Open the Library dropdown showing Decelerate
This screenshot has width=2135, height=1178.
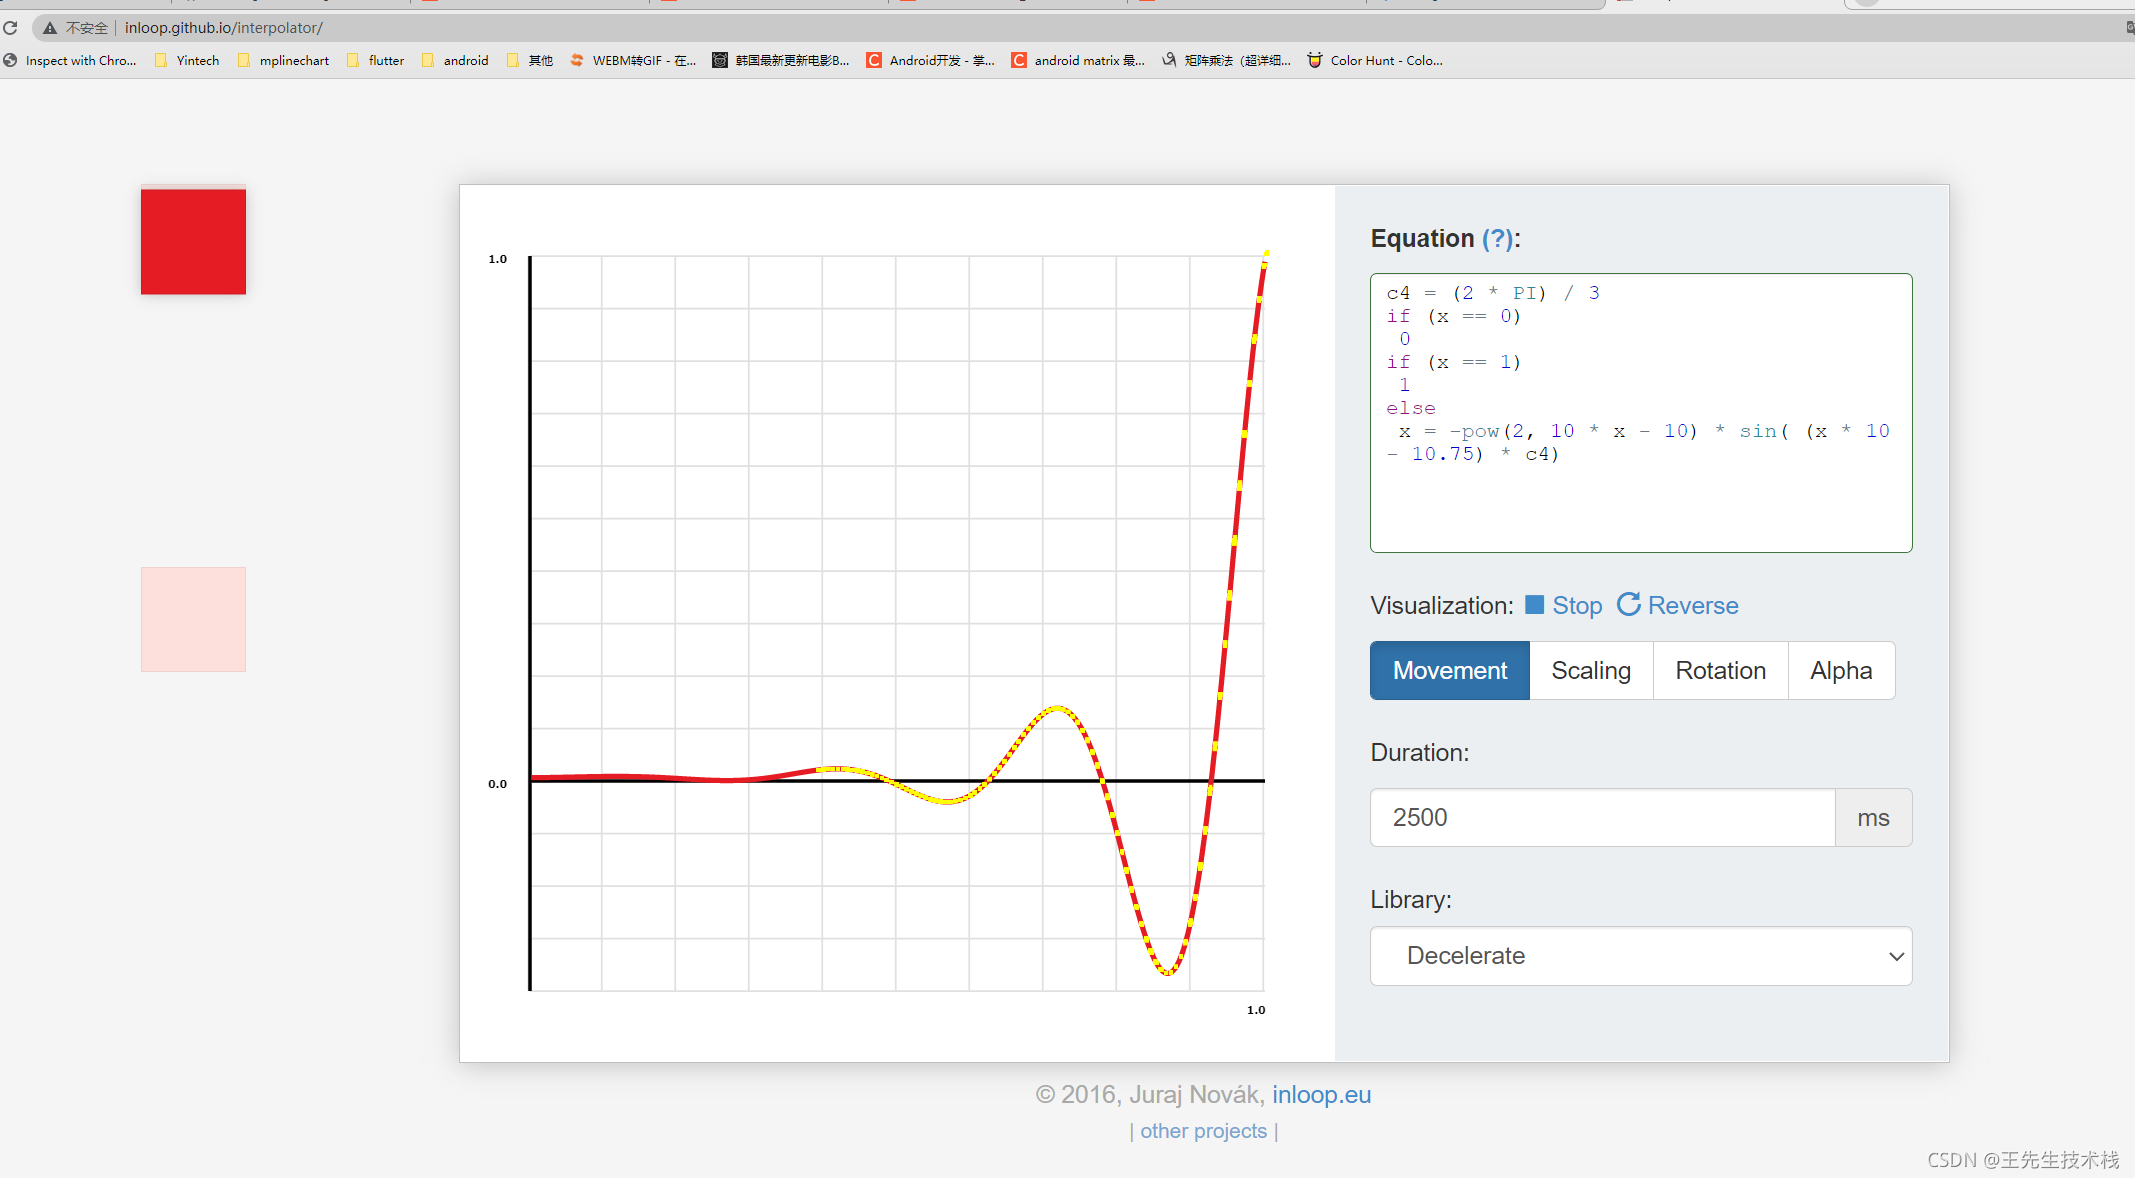click(1640, 956)
